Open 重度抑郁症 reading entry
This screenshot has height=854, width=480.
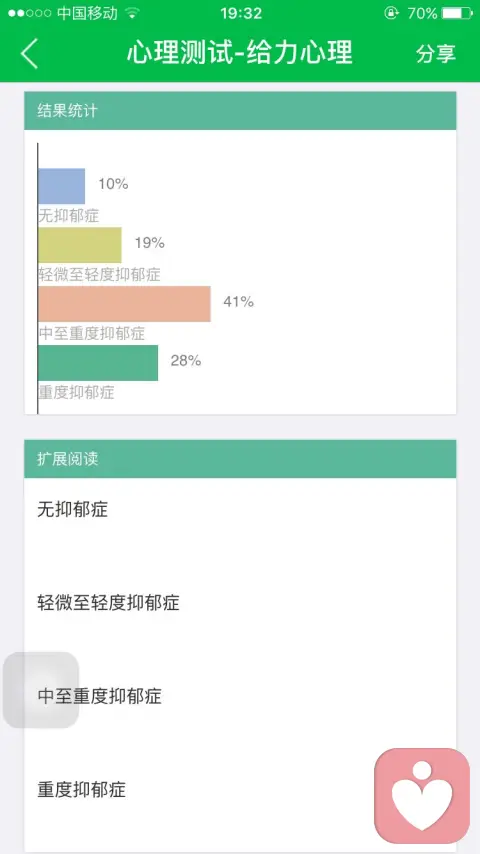click(x=240, y=789)
